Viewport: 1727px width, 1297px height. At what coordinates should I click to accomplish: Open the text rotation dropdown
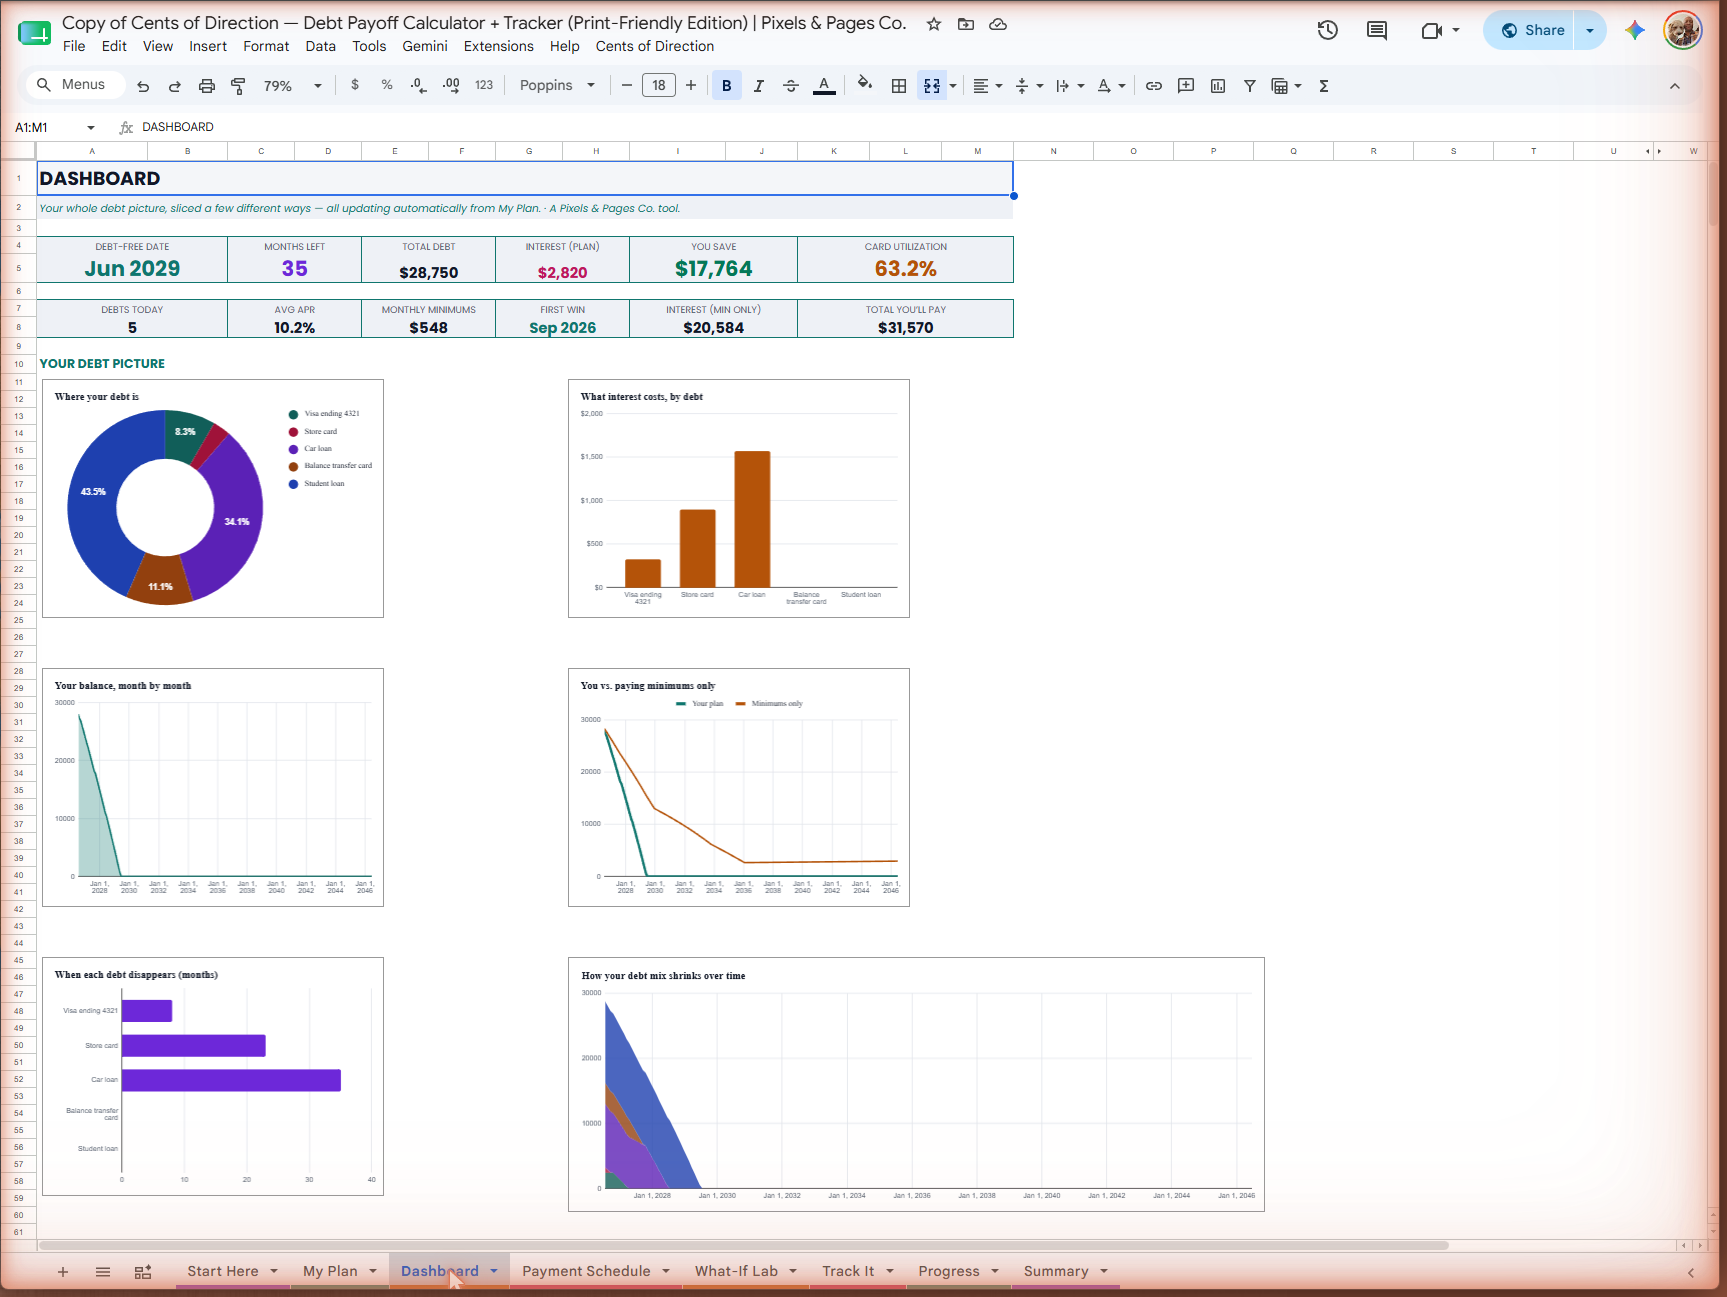point(1111,86)
